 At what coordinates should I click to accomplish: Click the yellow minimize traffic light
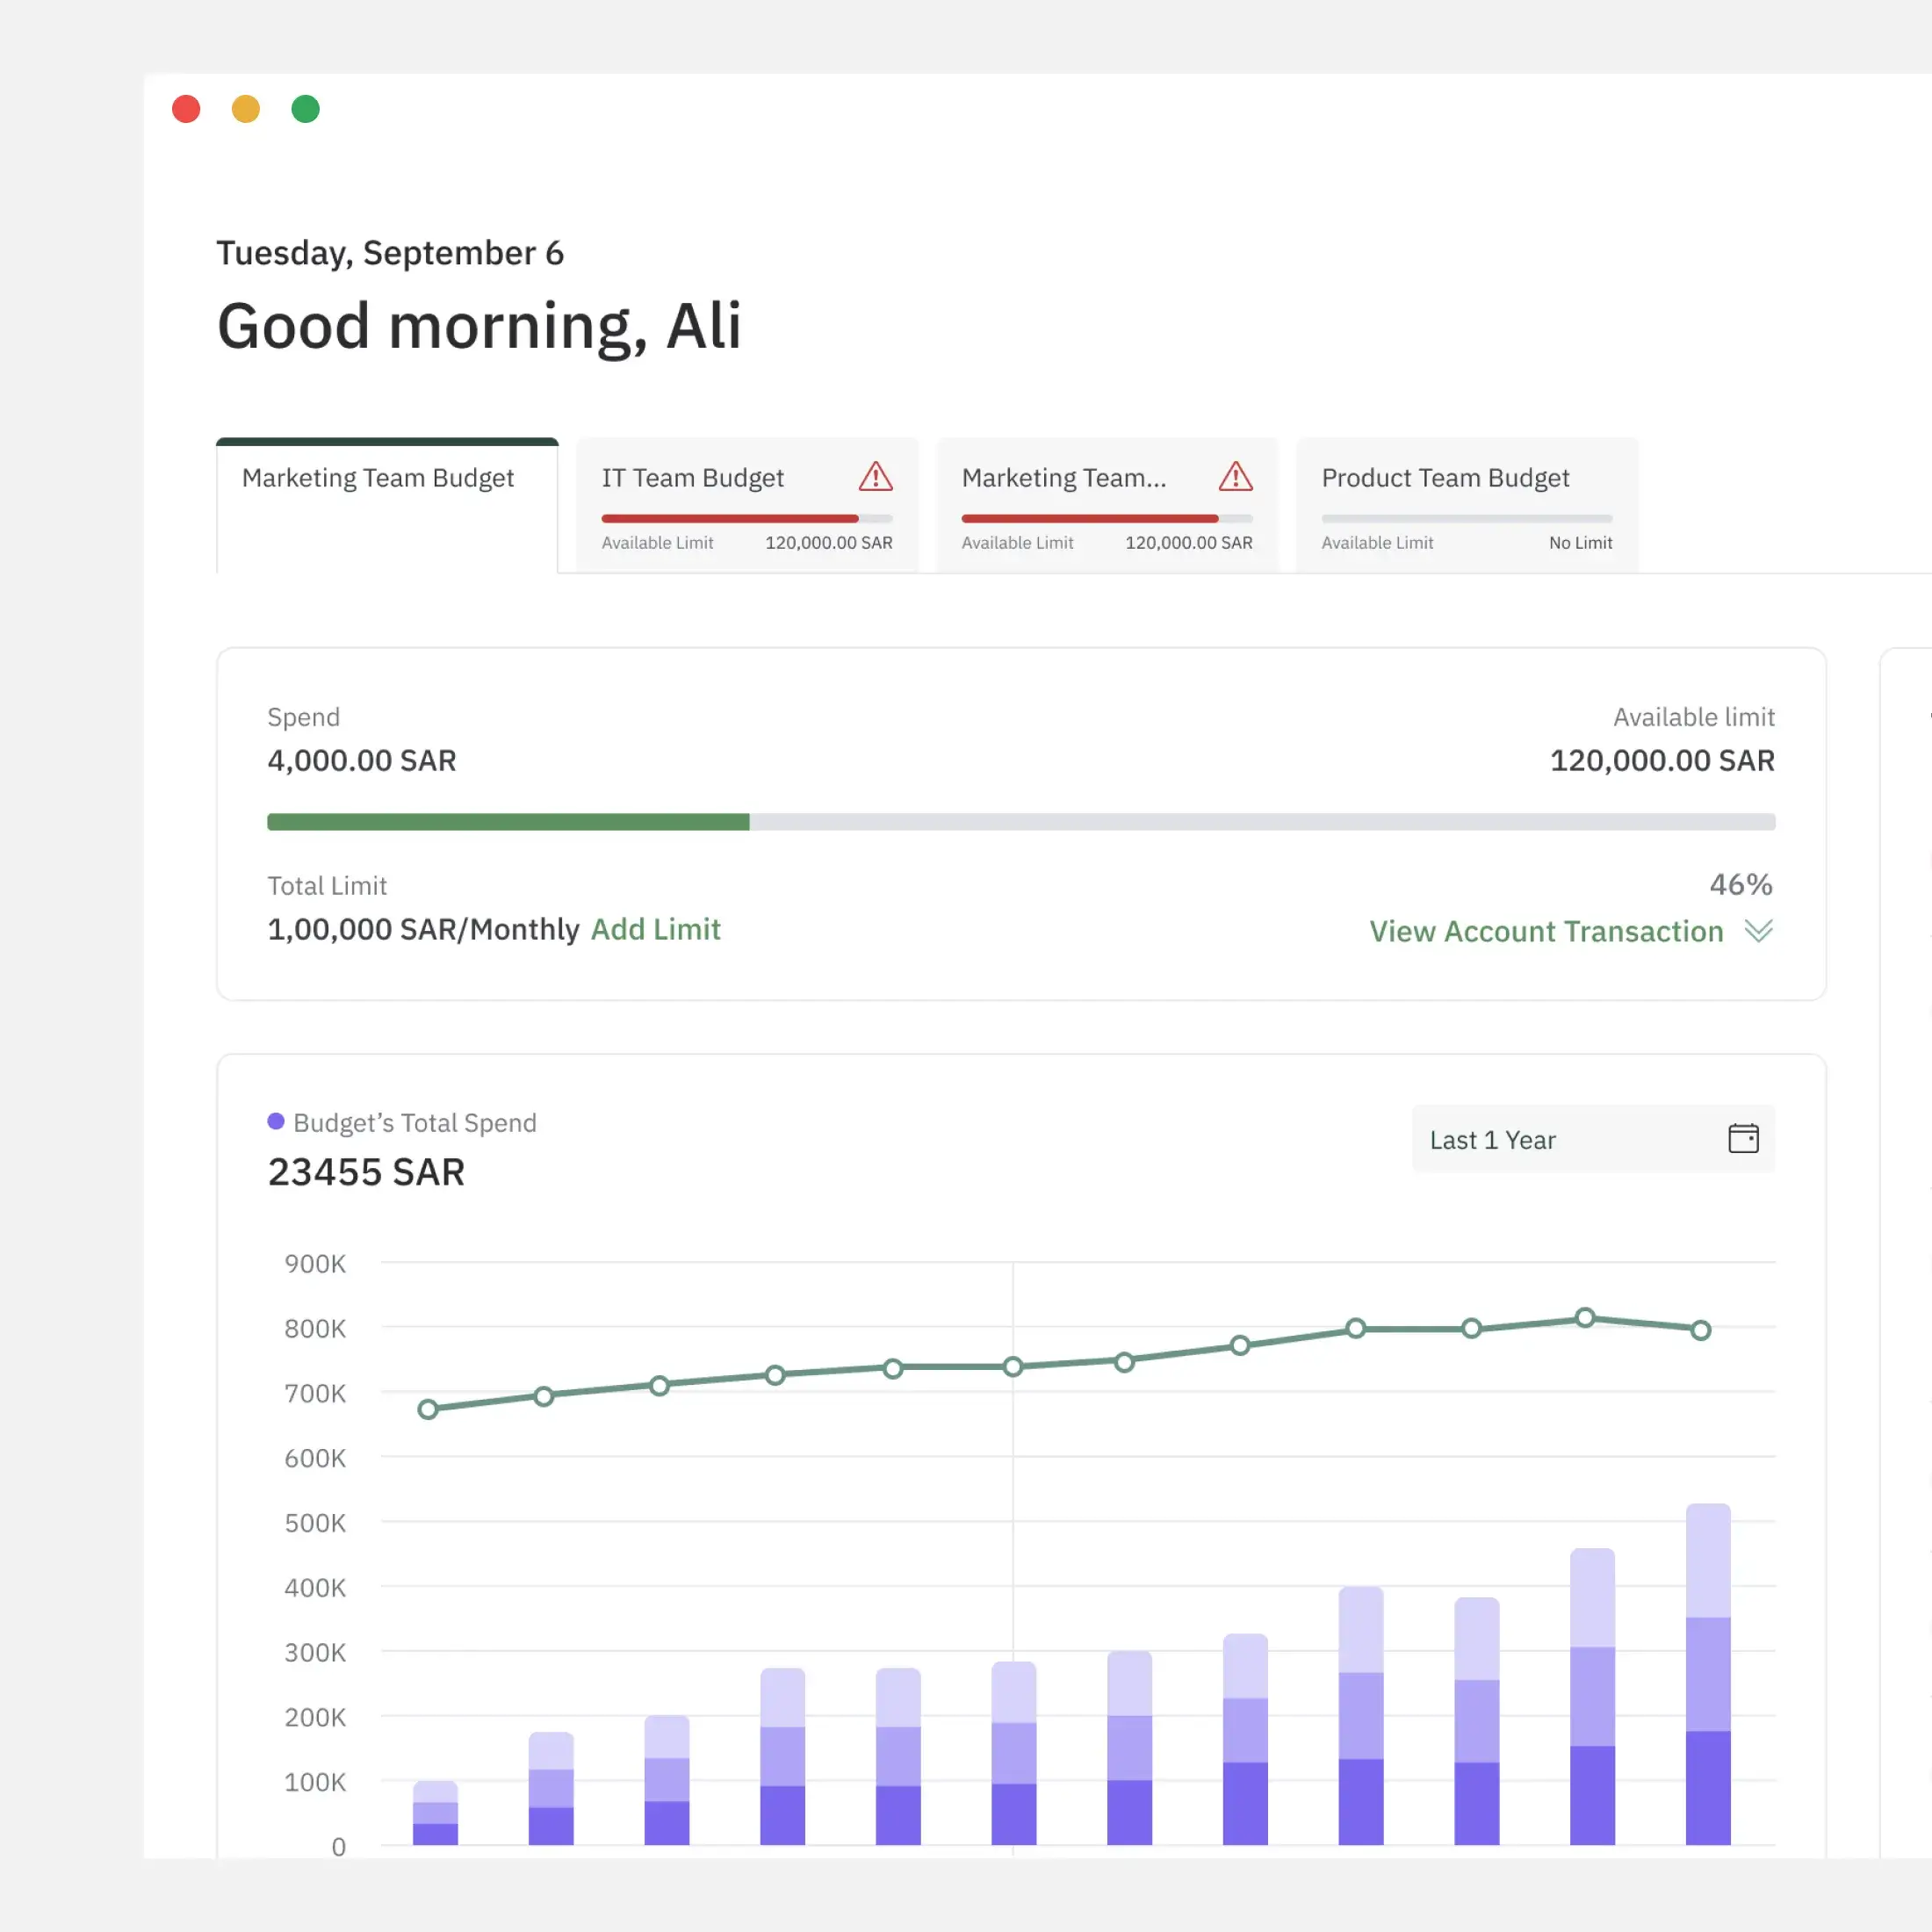[x=245, y=108]
